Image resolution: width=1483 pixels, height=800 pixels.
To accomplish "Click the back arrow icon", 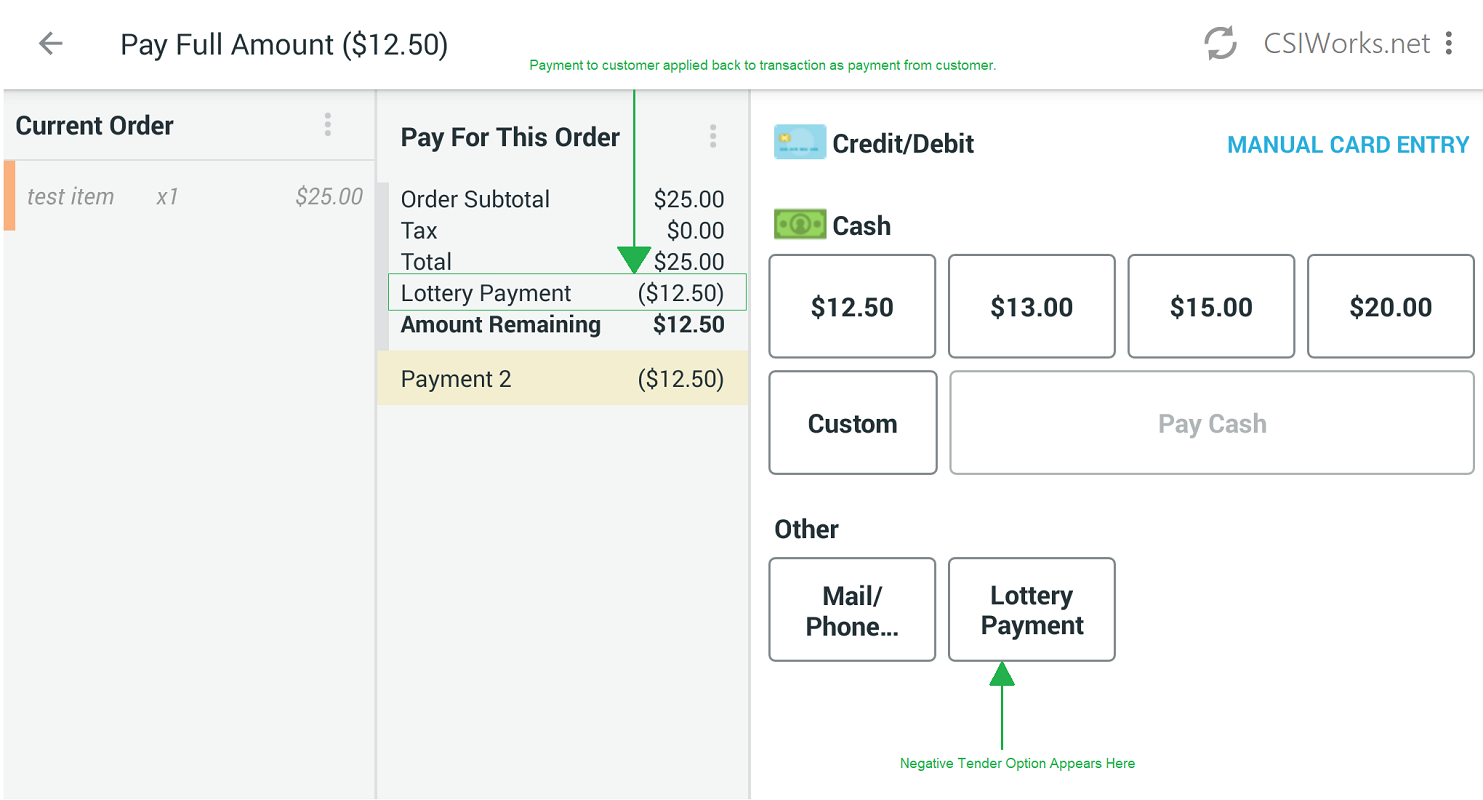I will 50,44.
